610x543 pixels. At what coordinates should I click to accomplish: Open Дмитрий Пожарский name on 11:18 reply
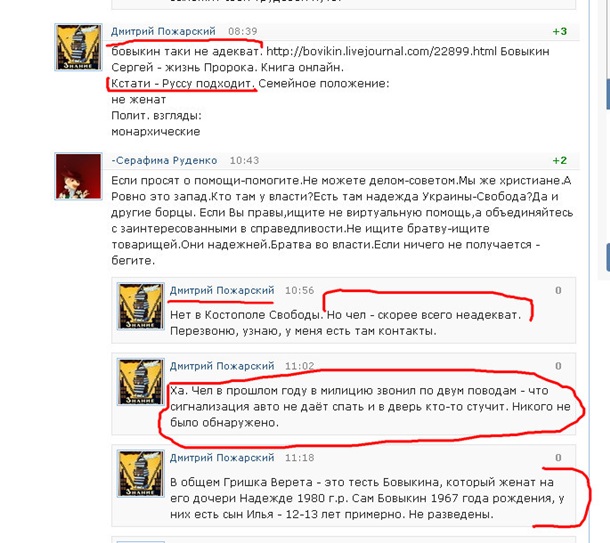tap(222, 457)
